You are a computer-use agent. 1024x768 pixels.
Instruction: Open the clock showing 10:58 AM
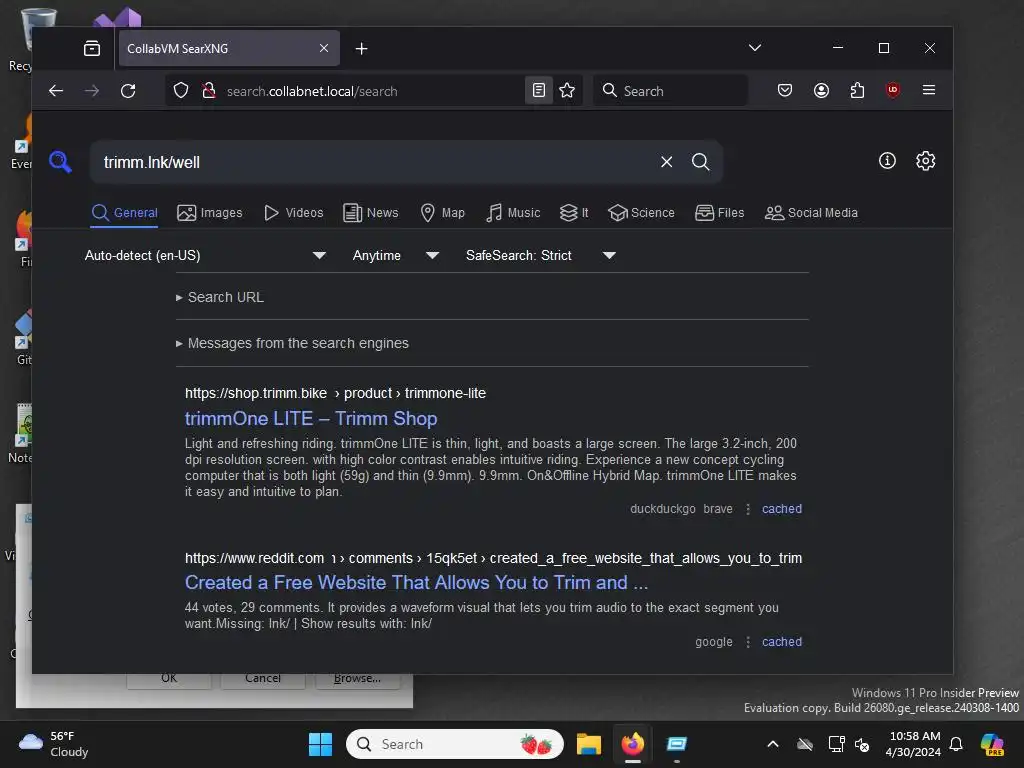914,744
